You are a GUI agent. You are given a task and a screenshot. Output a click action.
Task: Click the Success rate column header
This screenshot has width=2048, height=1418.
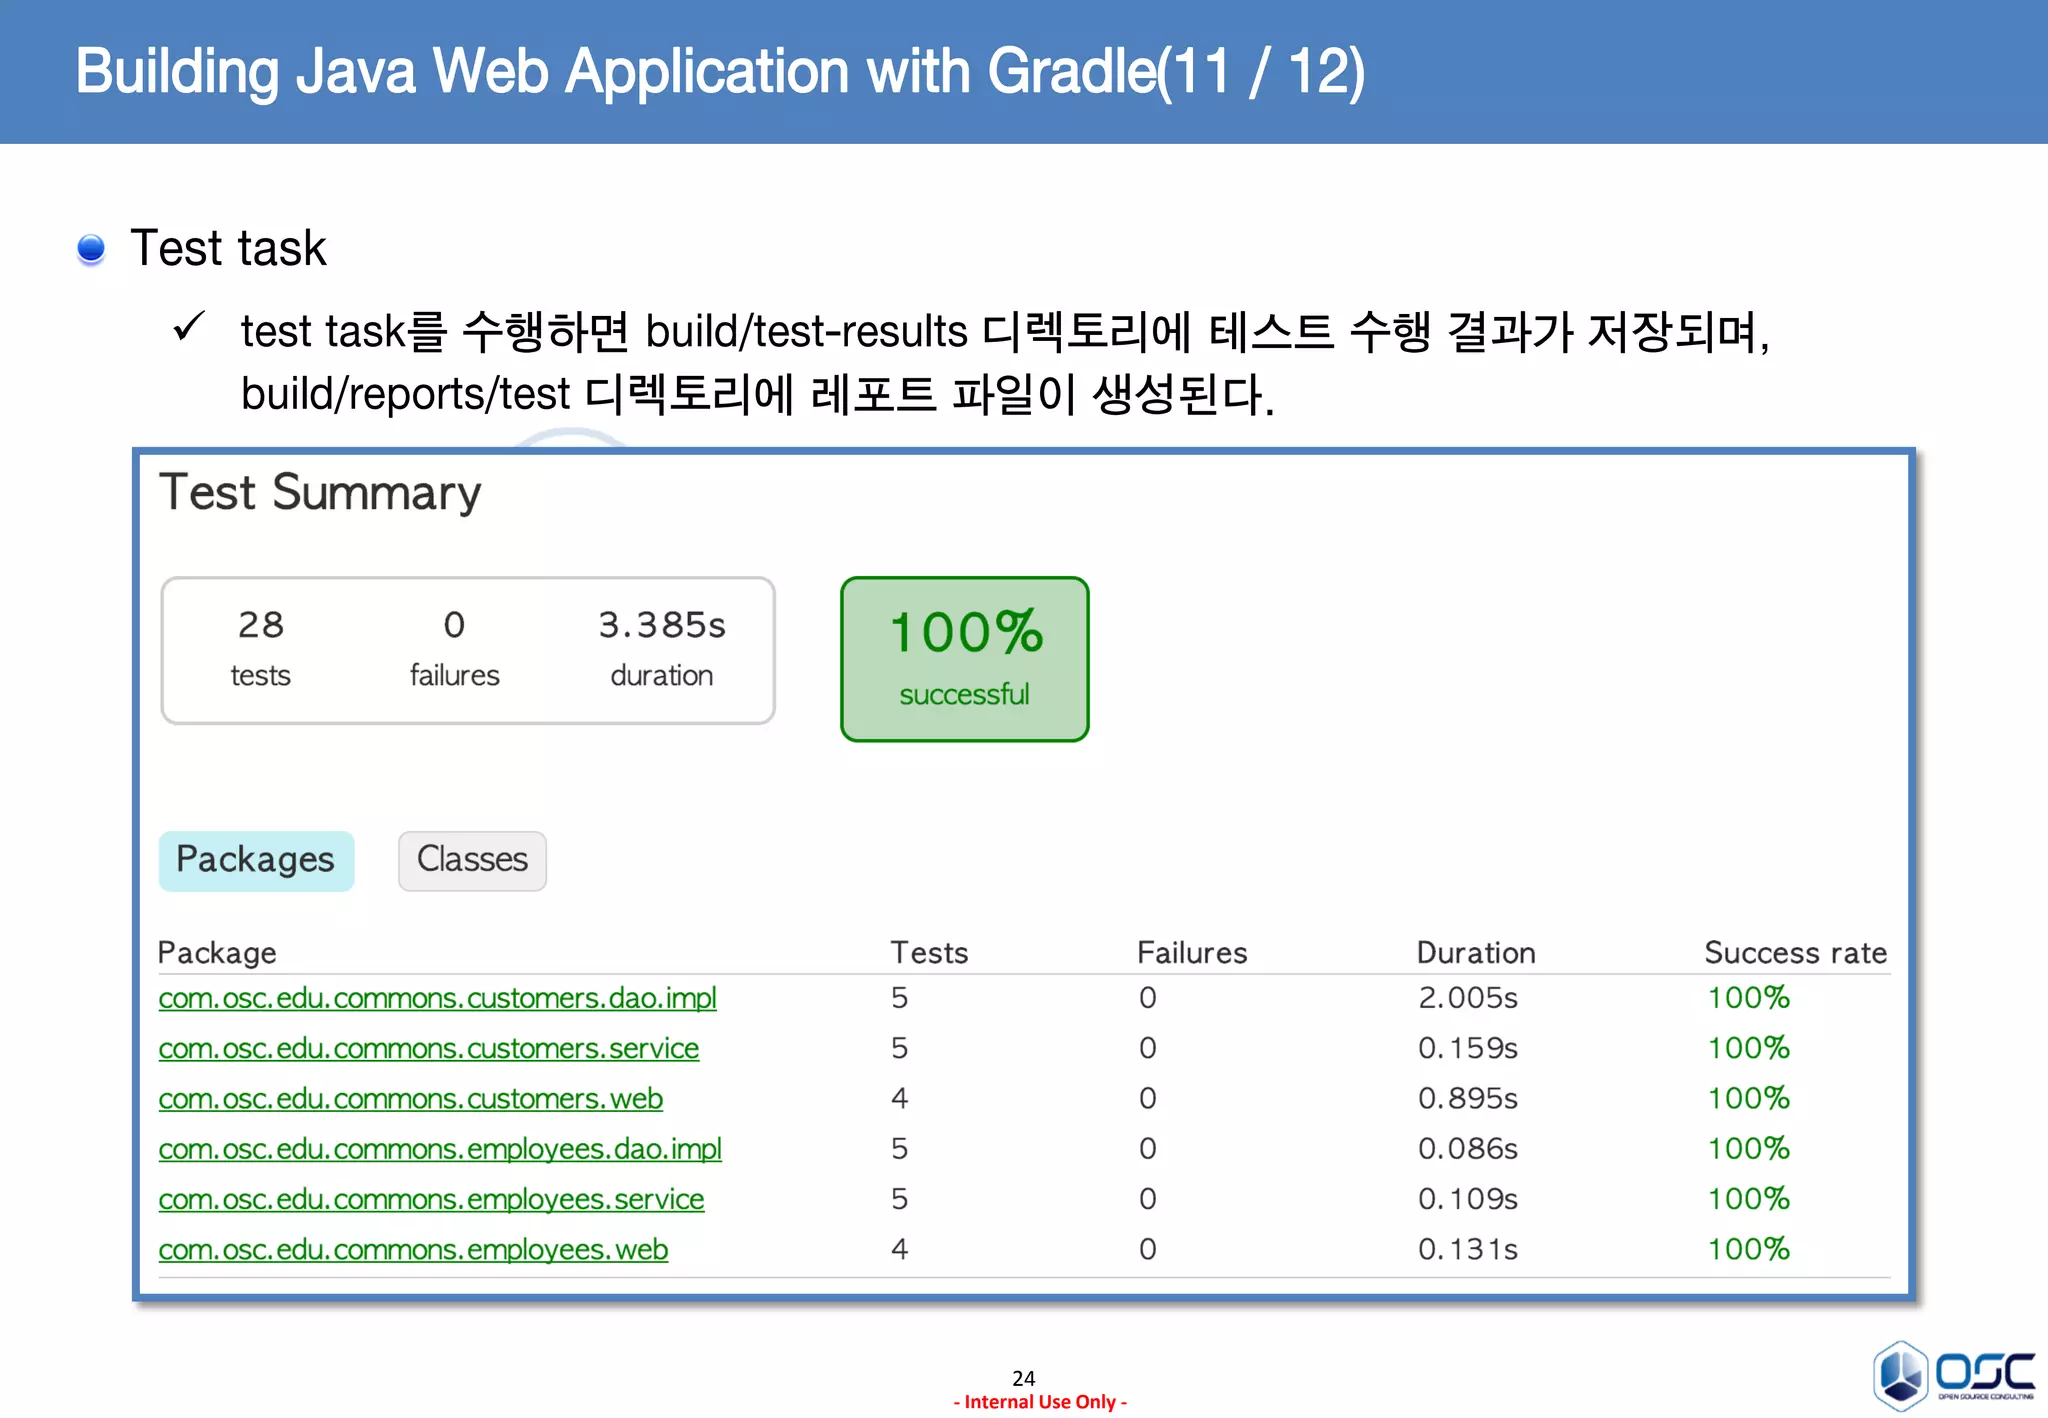1795,952
